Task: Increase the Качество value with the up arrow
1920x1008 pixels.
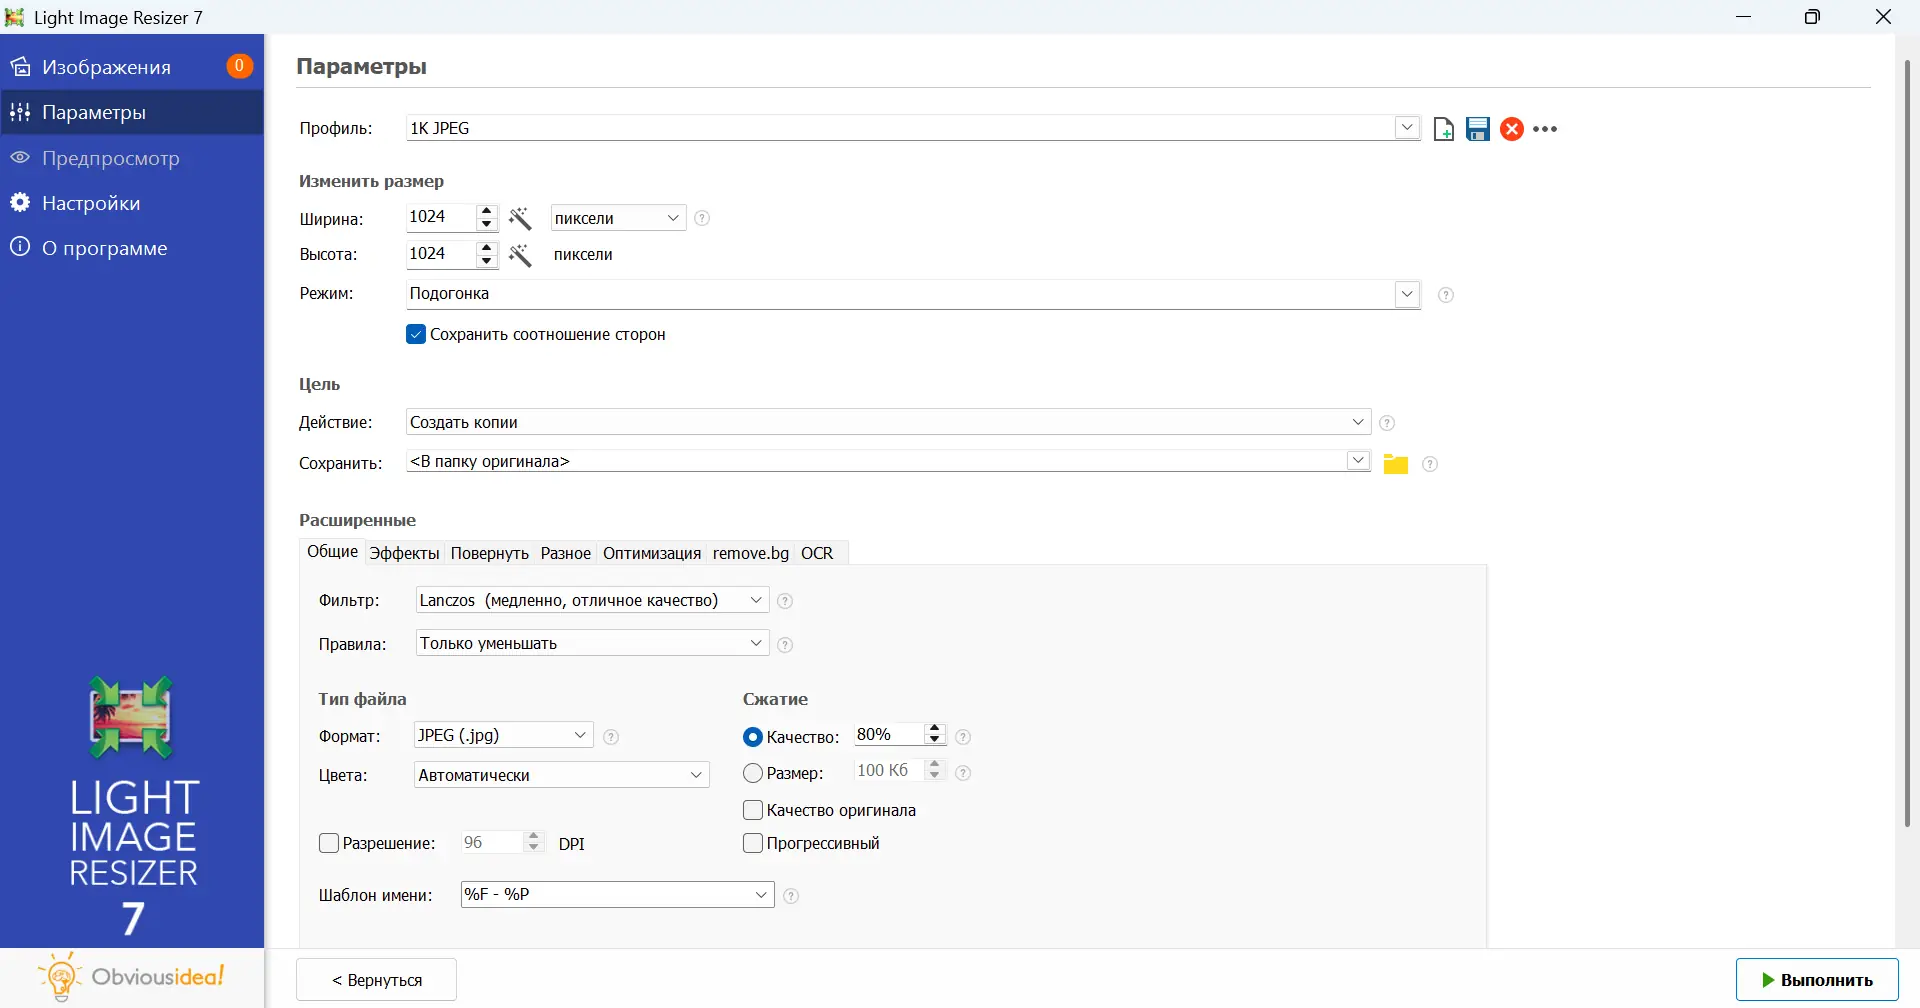Action: coord(935,728)
